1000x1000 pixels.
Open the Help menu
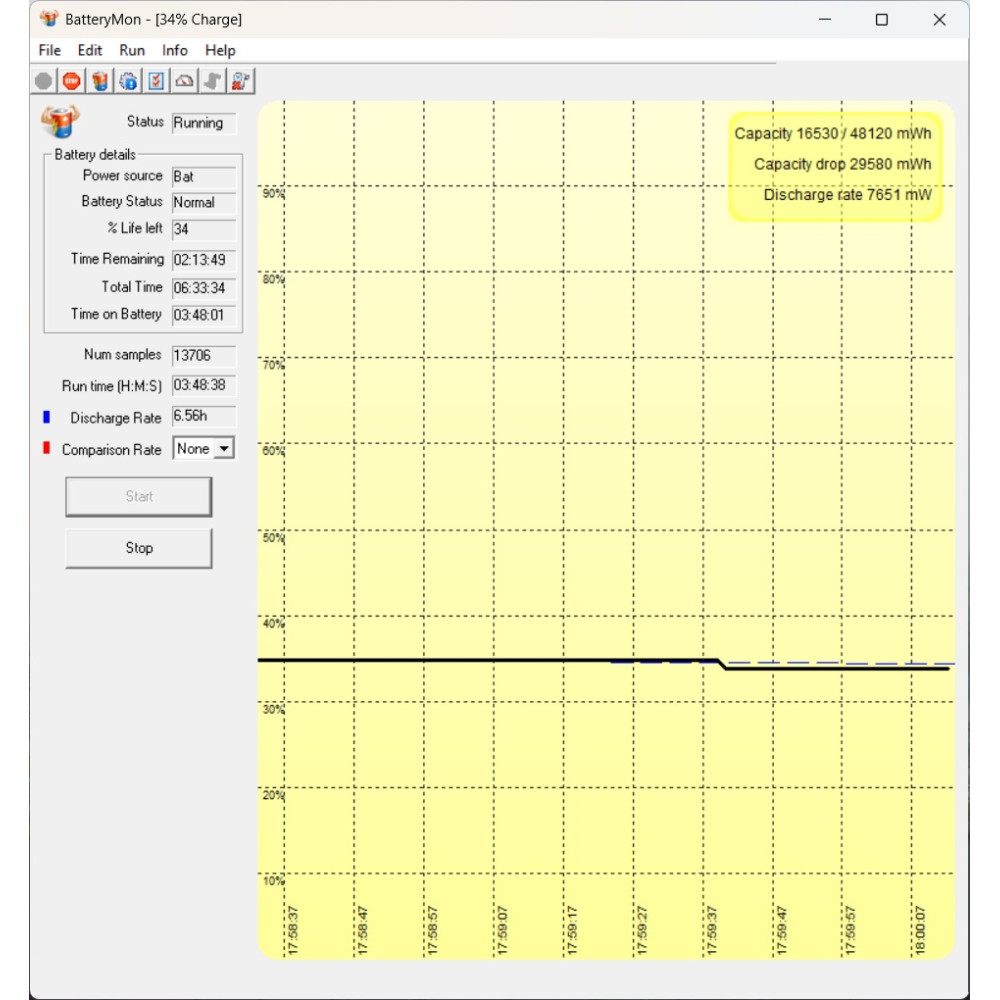220,50
